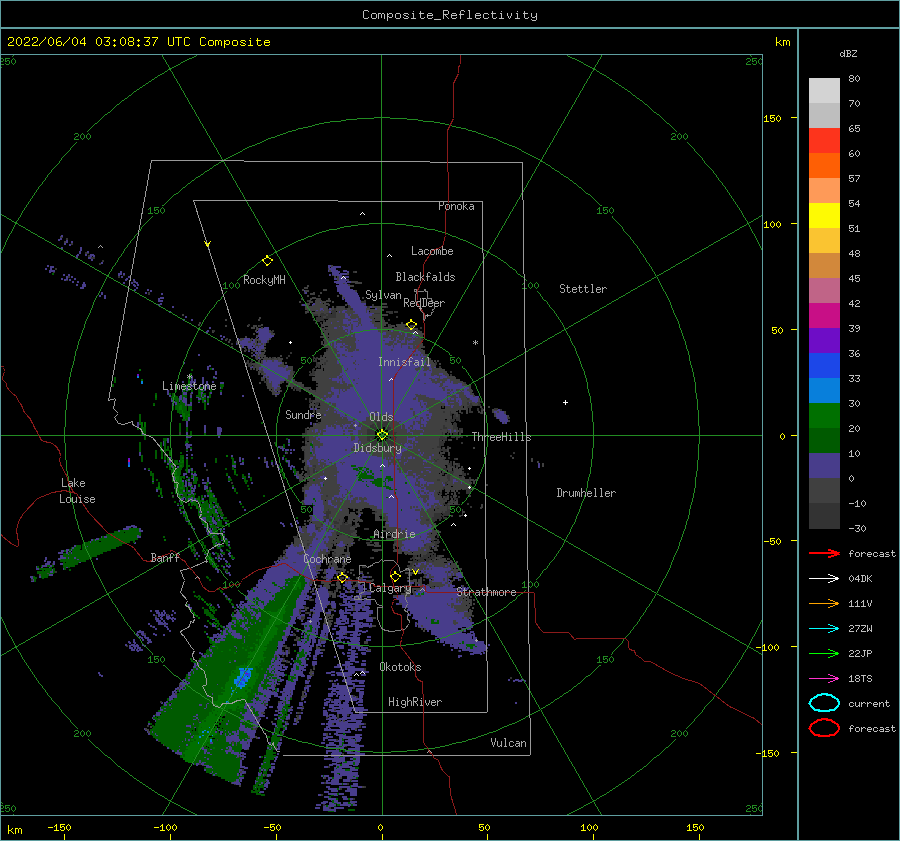Click the Stettler city label

583,289
